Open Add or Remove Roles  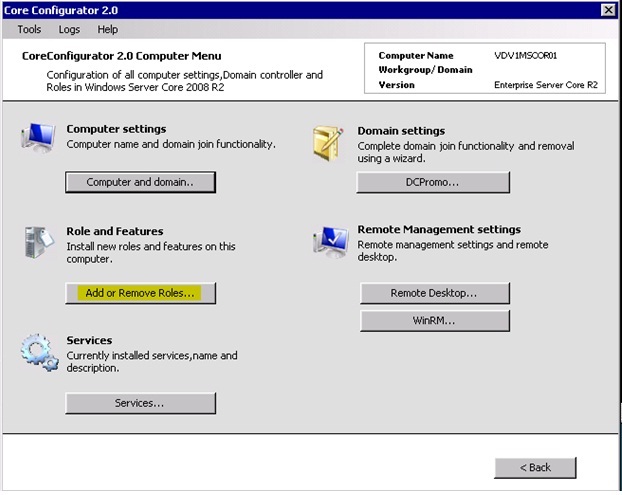tap(141, 293)
